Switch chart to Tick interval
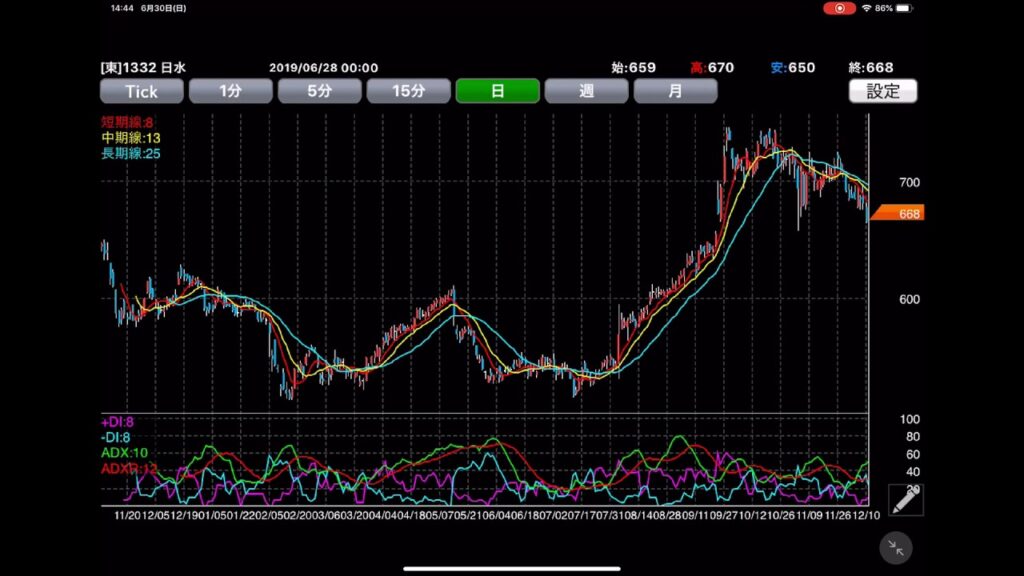This screenshot has height=576, width=1024. point(142,91)
